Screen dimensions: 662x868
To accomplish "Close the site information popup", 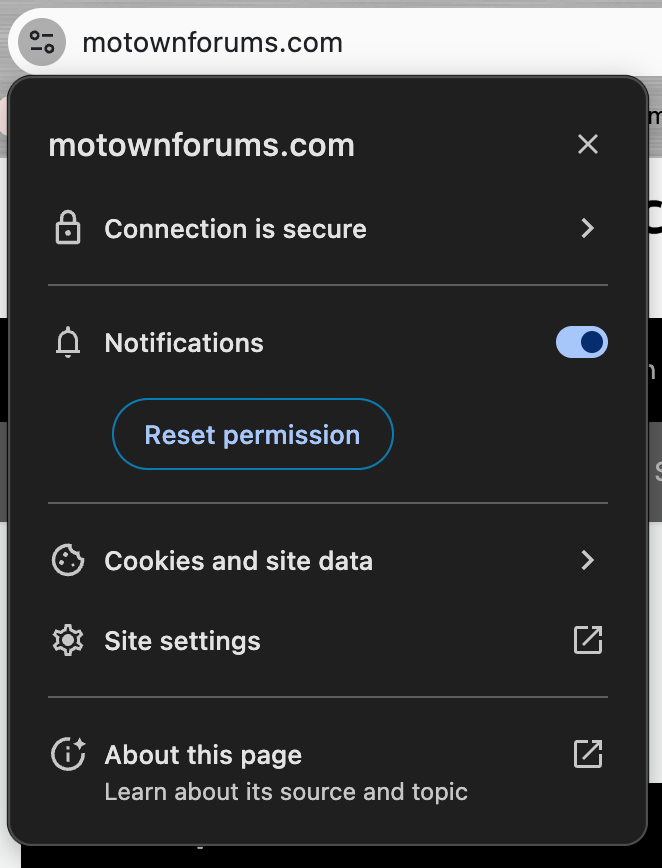I will click(x=588, y=144).
